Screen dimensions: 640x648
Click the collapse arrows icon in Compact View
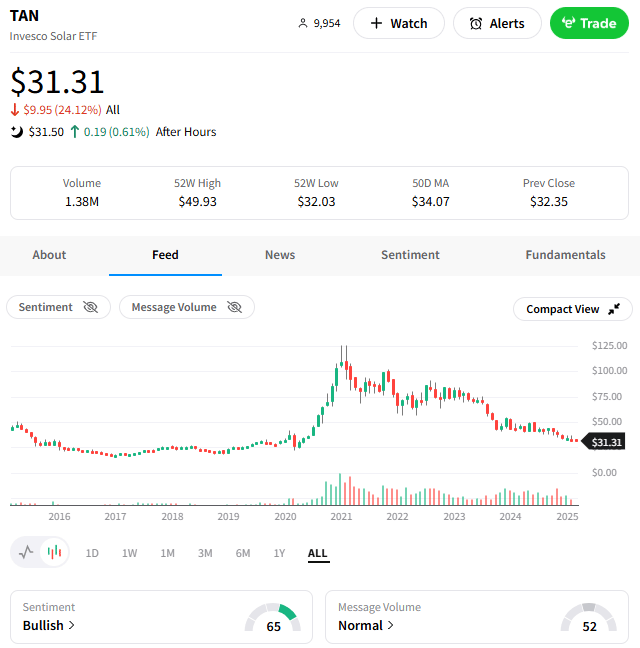pyautogui.click(x=614, y=309)
